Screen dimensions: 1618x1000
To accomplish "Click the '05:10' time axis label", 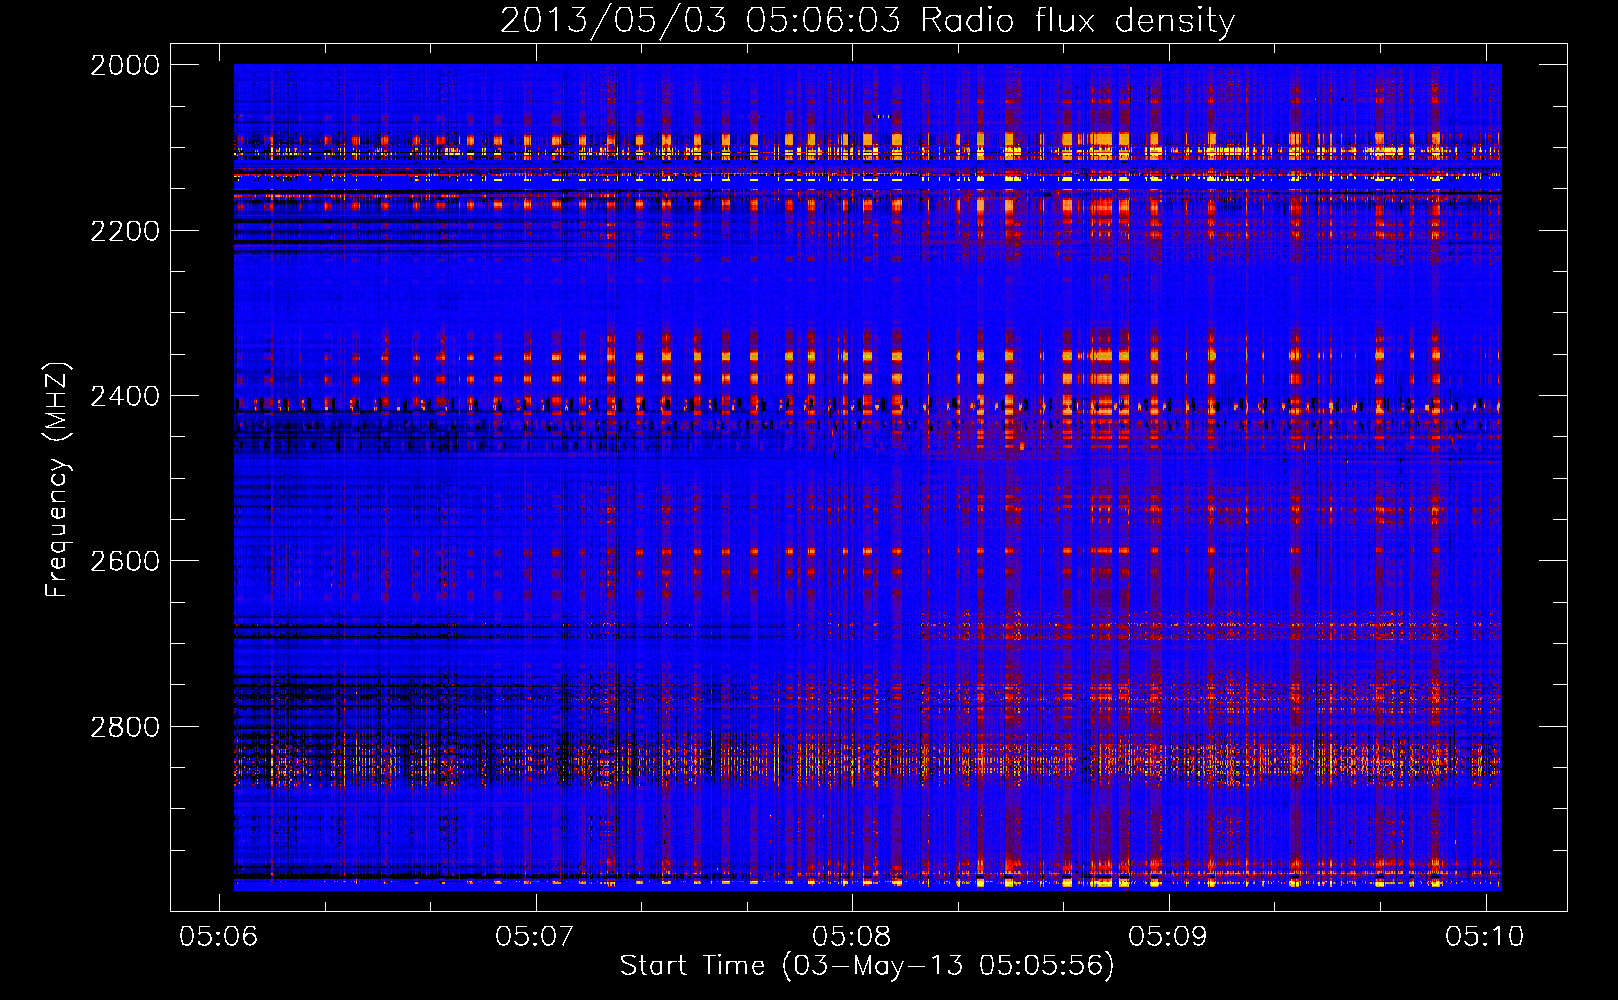I will coord(1485,936).
